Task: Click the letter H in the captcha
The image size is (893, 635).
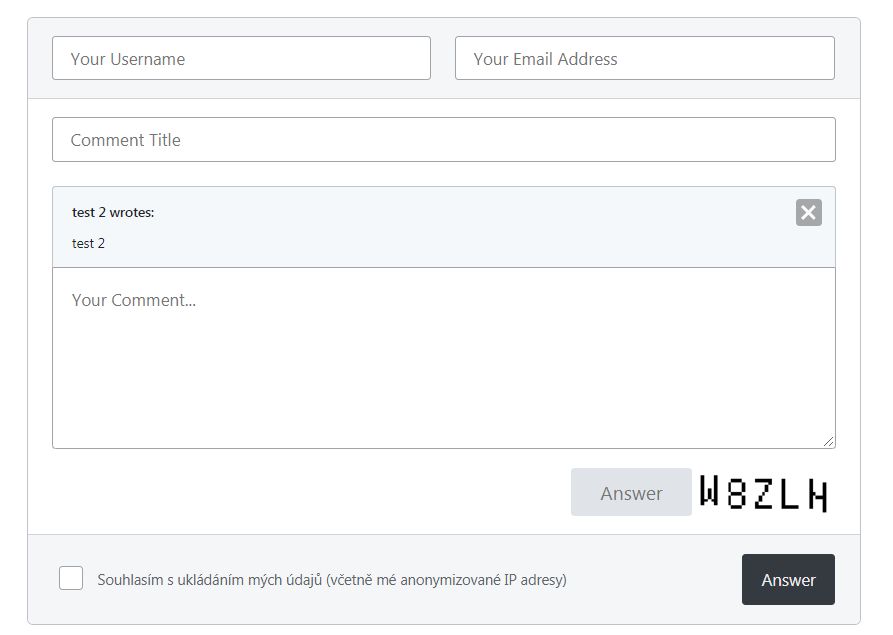Action: click(x=817, y=494)
